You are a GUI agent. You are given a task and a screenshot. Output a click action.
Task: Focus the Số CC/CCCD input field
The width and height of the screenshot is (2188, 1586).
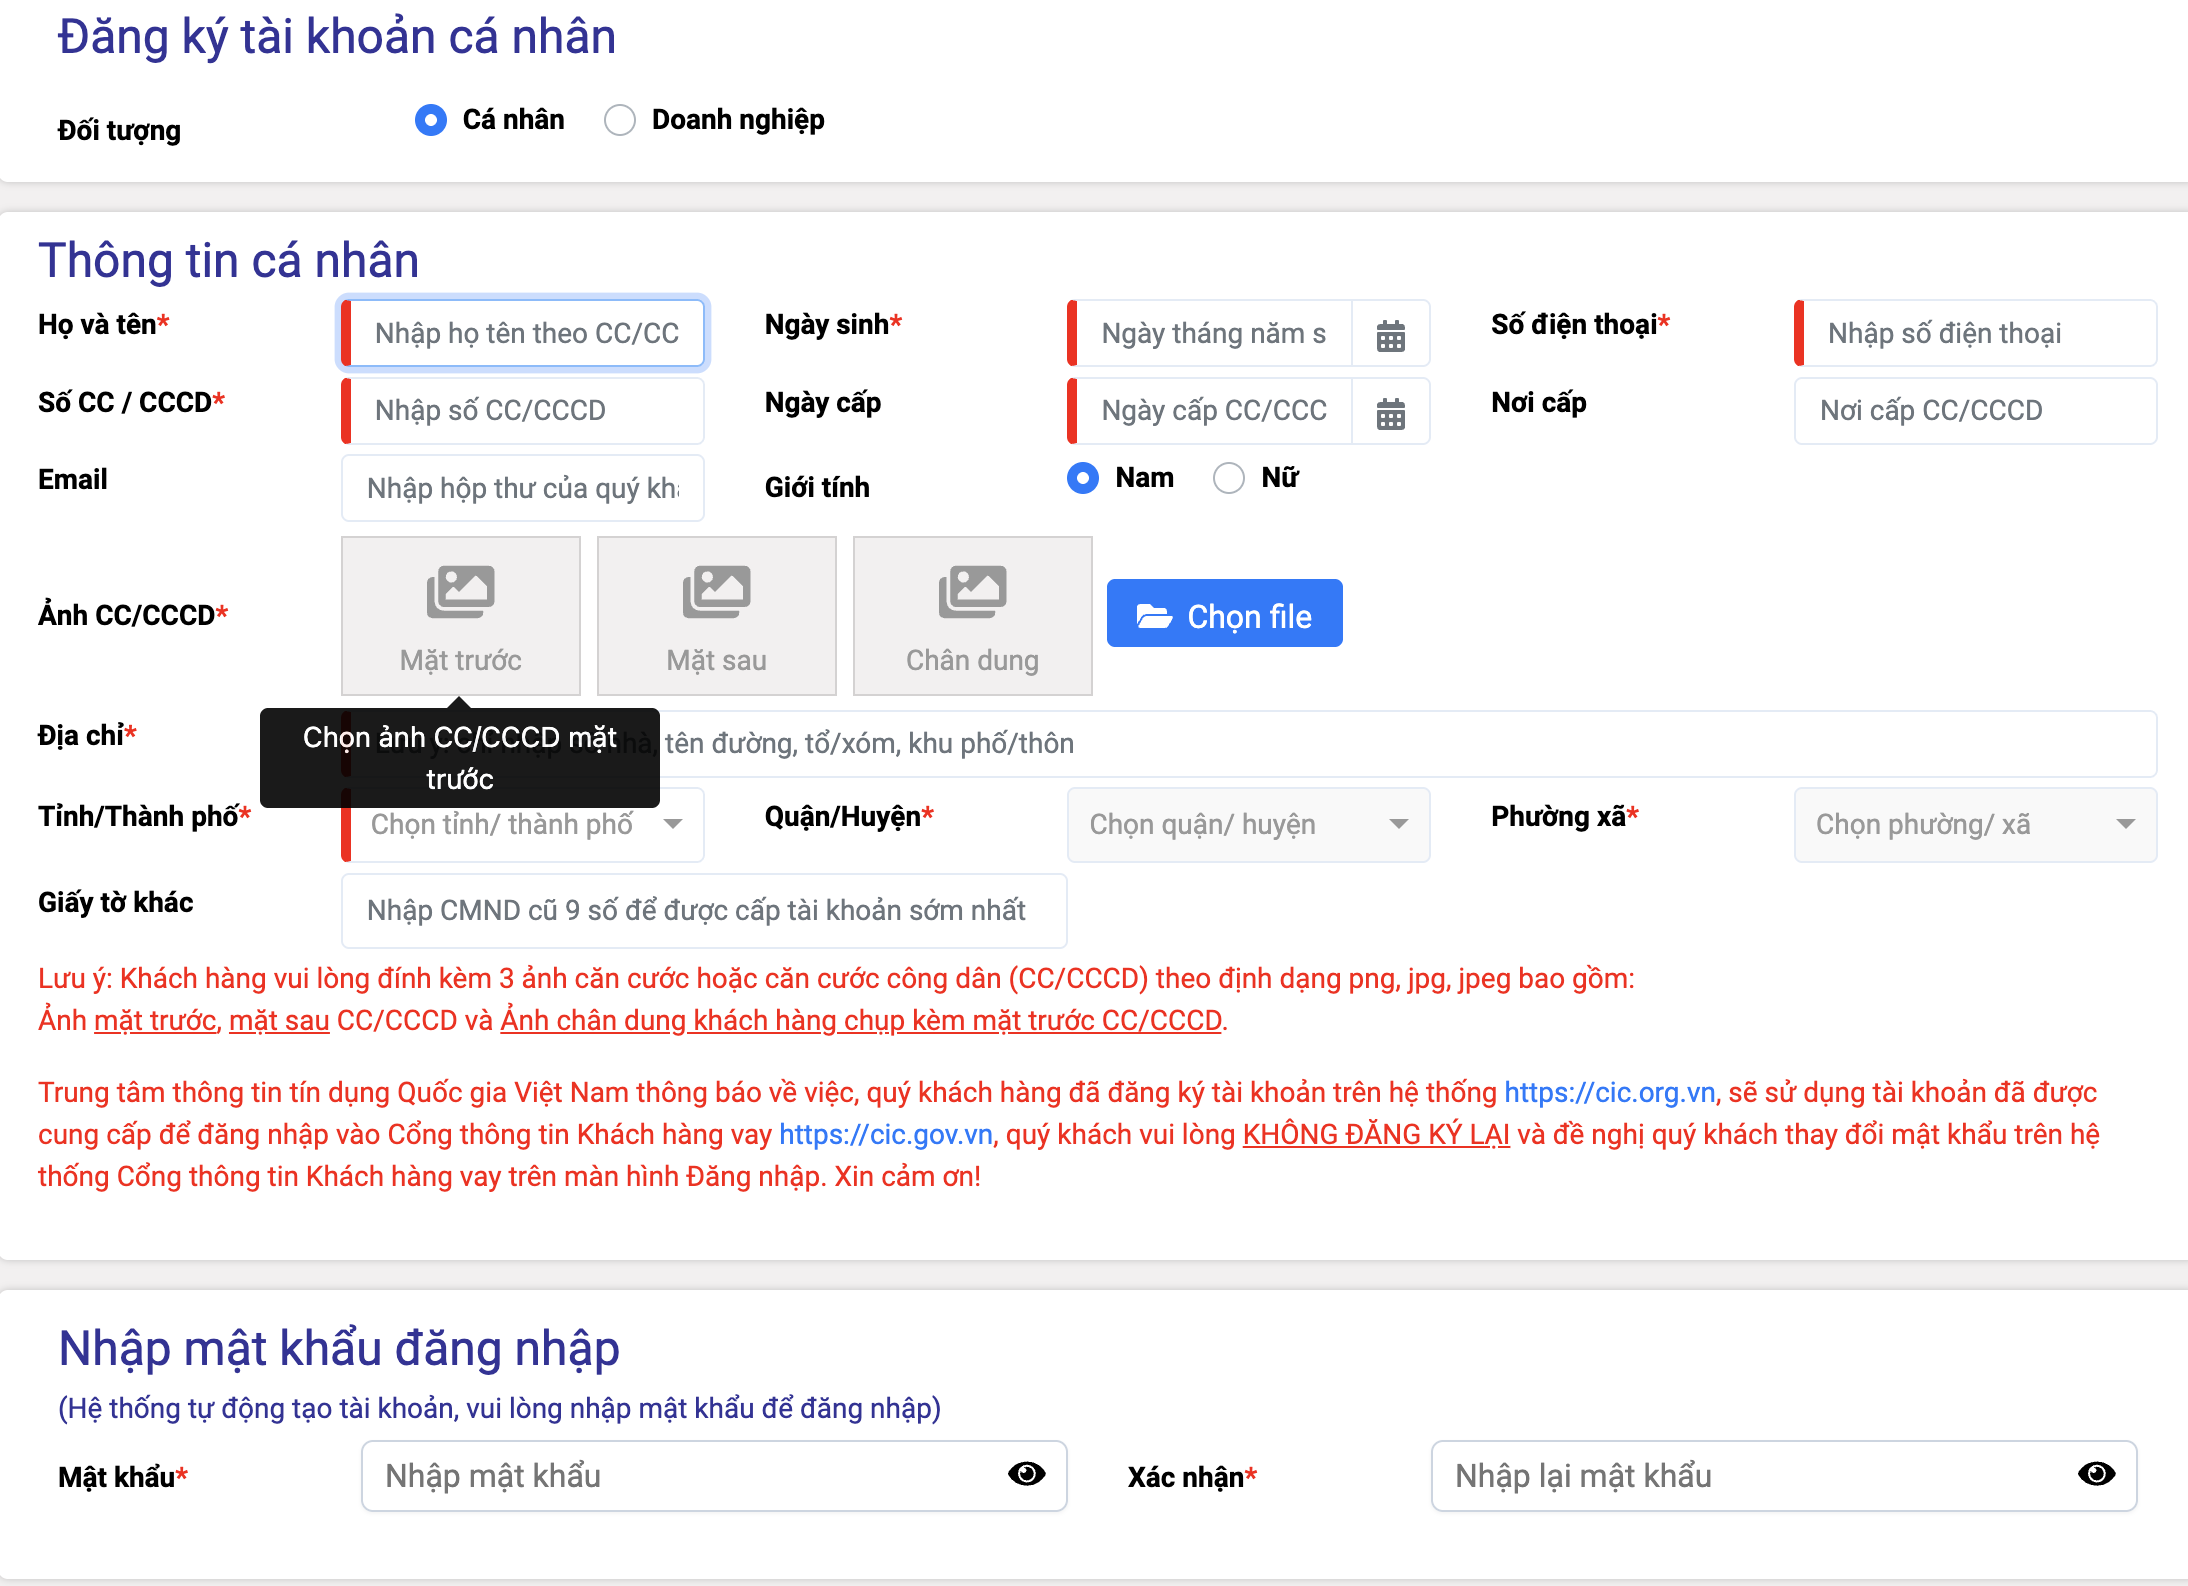coord(523,411)
